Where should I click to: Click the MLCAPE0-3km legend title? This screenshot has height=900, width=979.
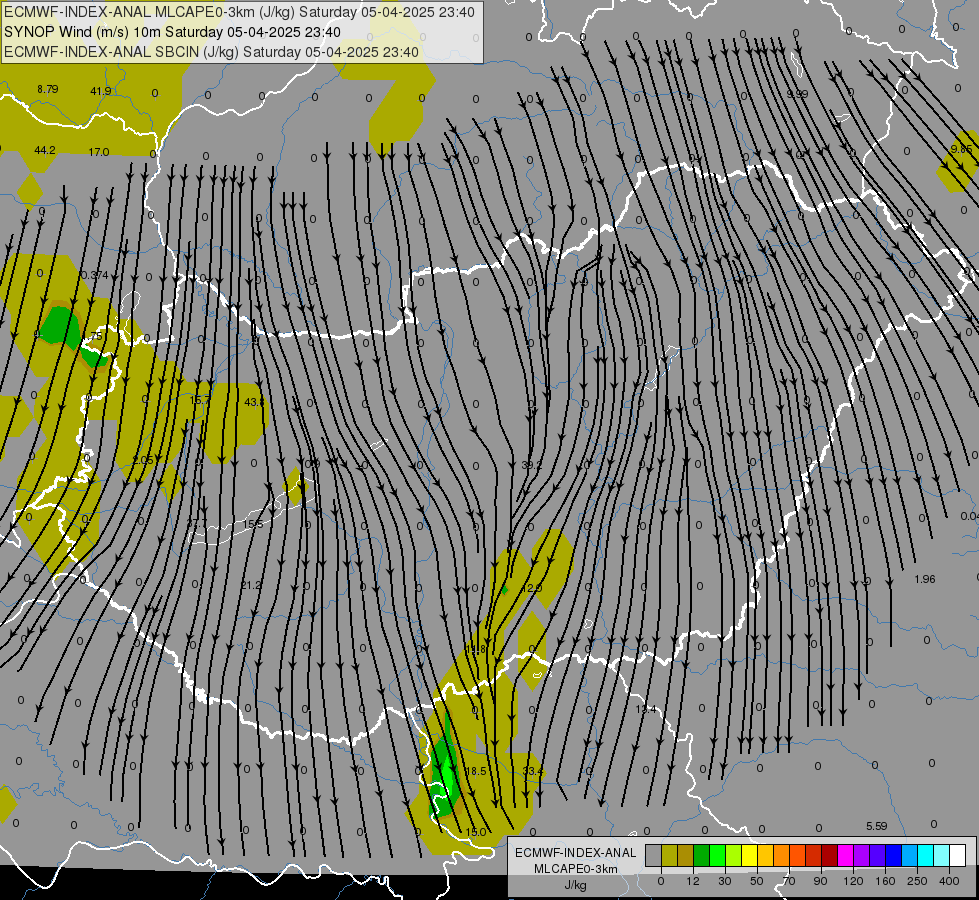[x=576, y=869]
